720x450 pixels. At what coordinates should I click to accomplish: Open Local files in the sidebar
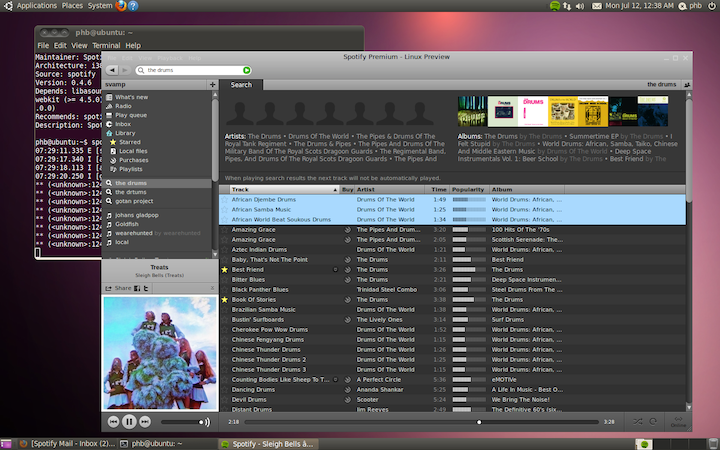click(133, 151)
